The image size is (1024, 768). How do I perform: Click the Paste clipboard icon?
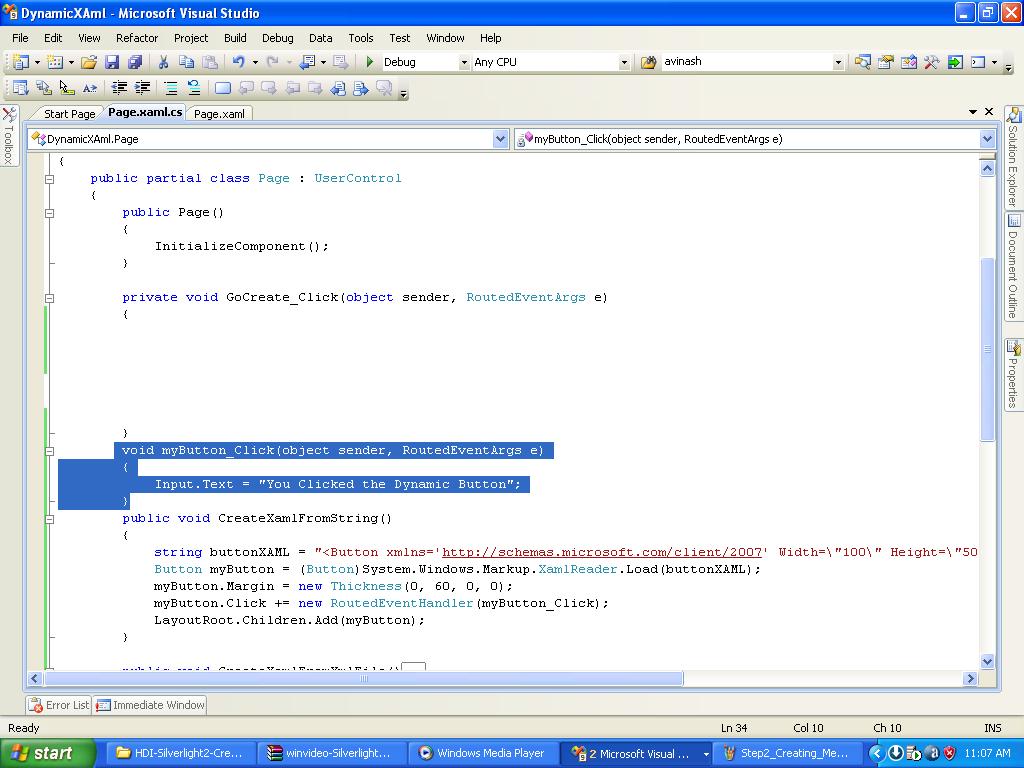click(x=210, y=62)
